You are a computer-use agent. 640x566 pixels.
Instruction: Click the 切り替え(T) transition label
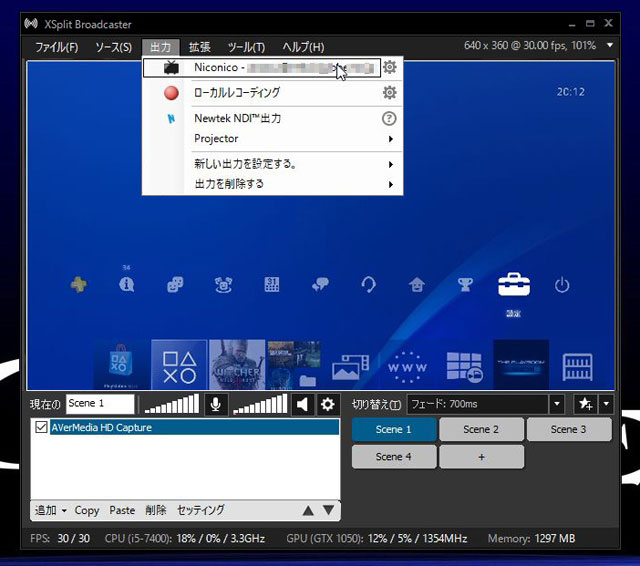point(376,404)
